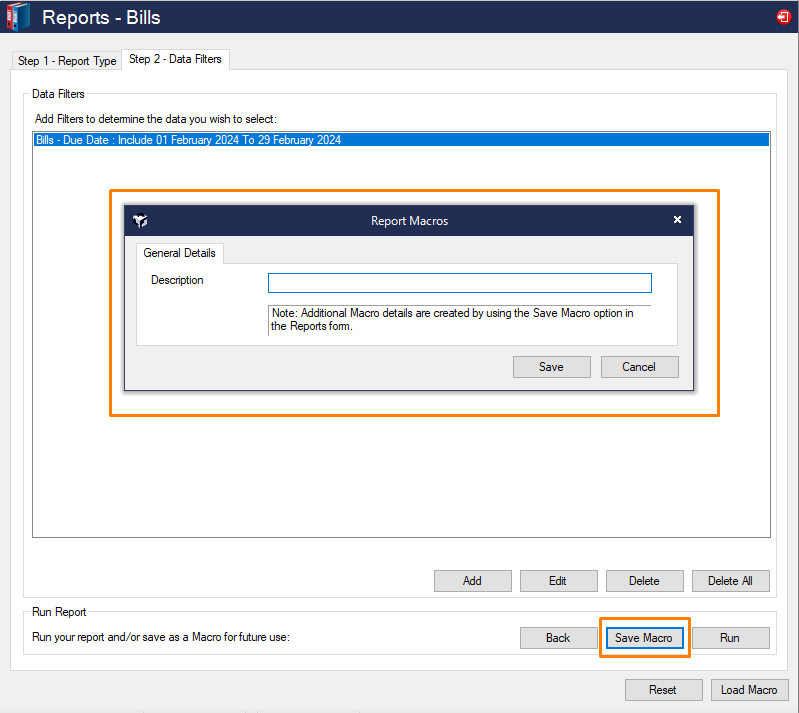Screen dimensions: 799x713
Task: Click the Save Macro button
Action: point(644,638)
